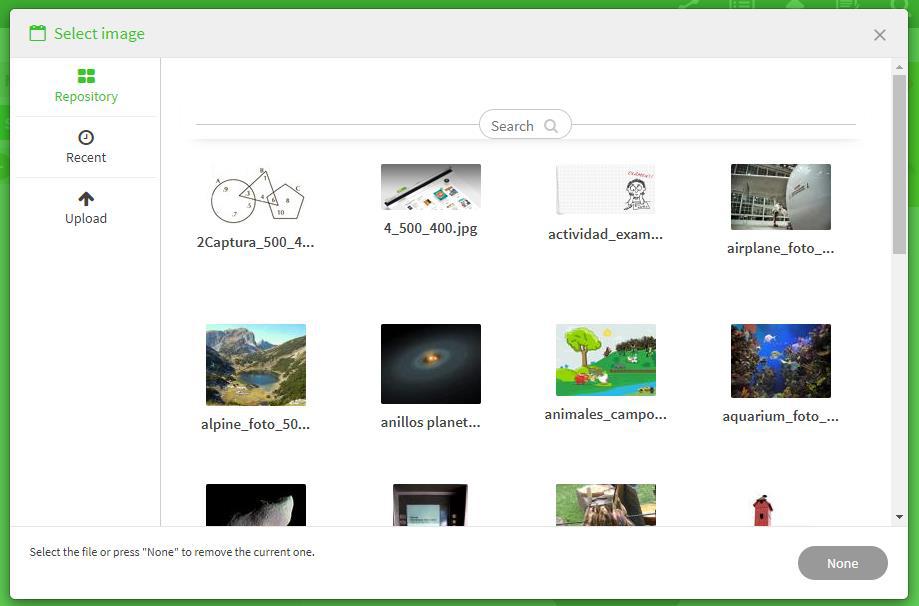Image resolution: width=919 pixels, height=606 pixels.
Task: Click the Repository grid icon
Action: point(86,76)
